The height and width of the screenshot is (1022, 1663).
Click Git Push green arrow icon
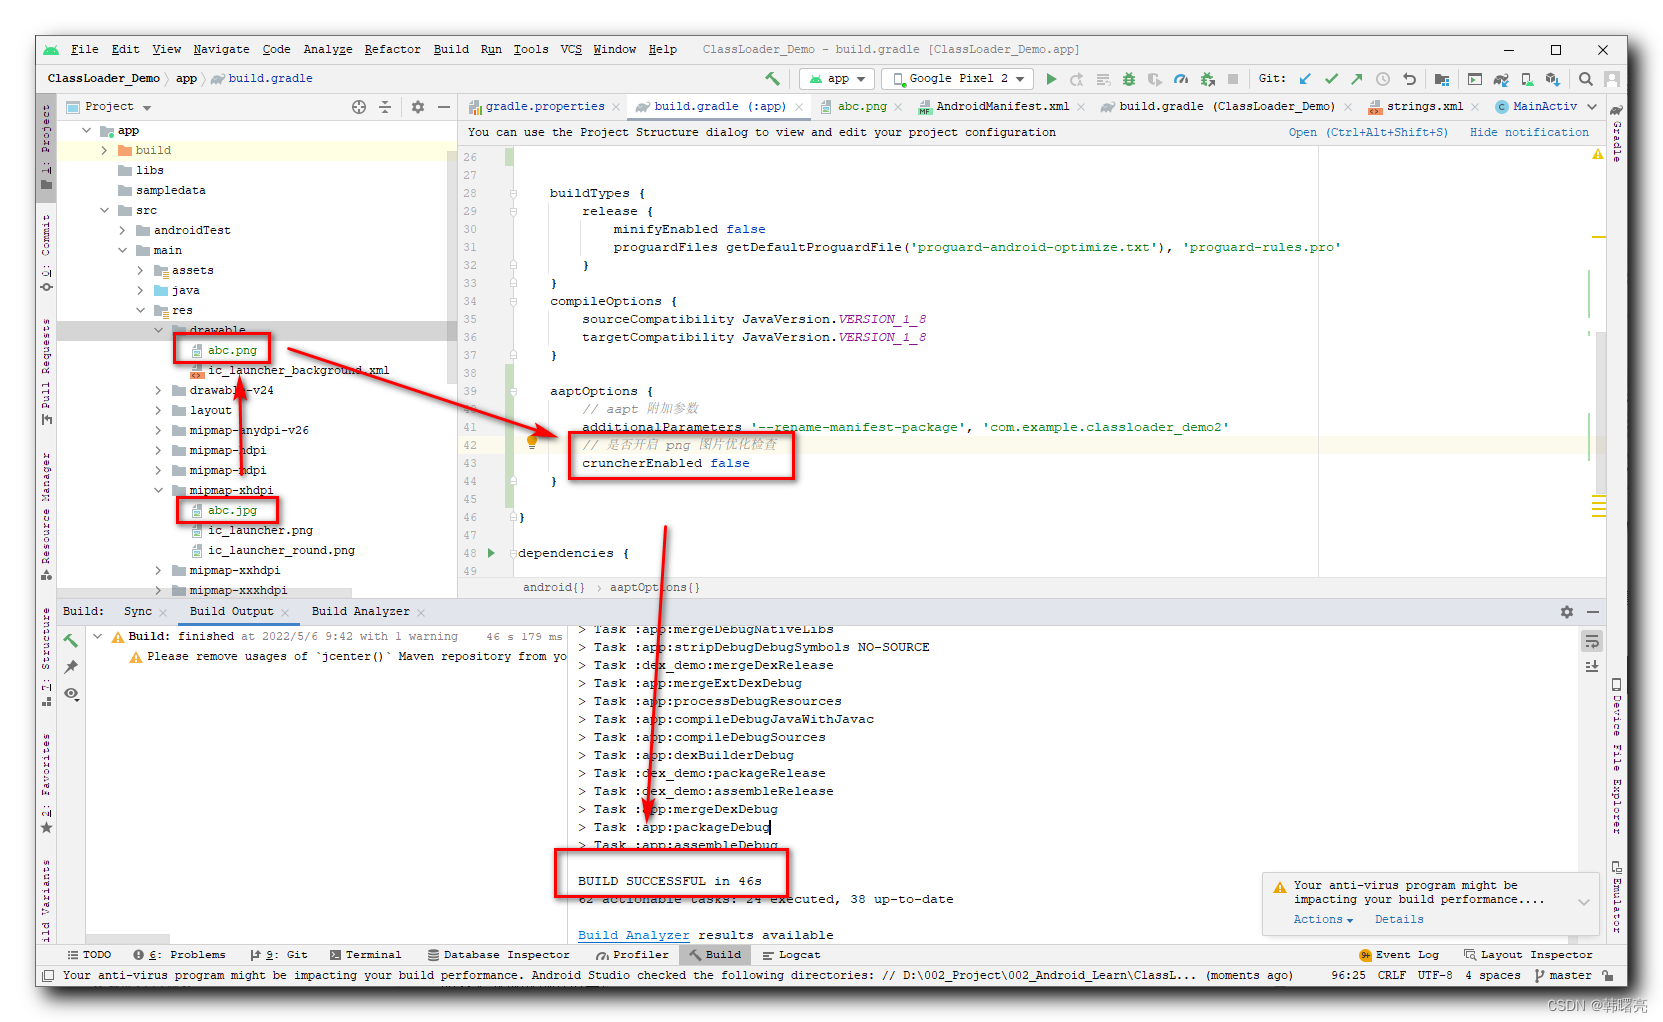pos(1356,78)
